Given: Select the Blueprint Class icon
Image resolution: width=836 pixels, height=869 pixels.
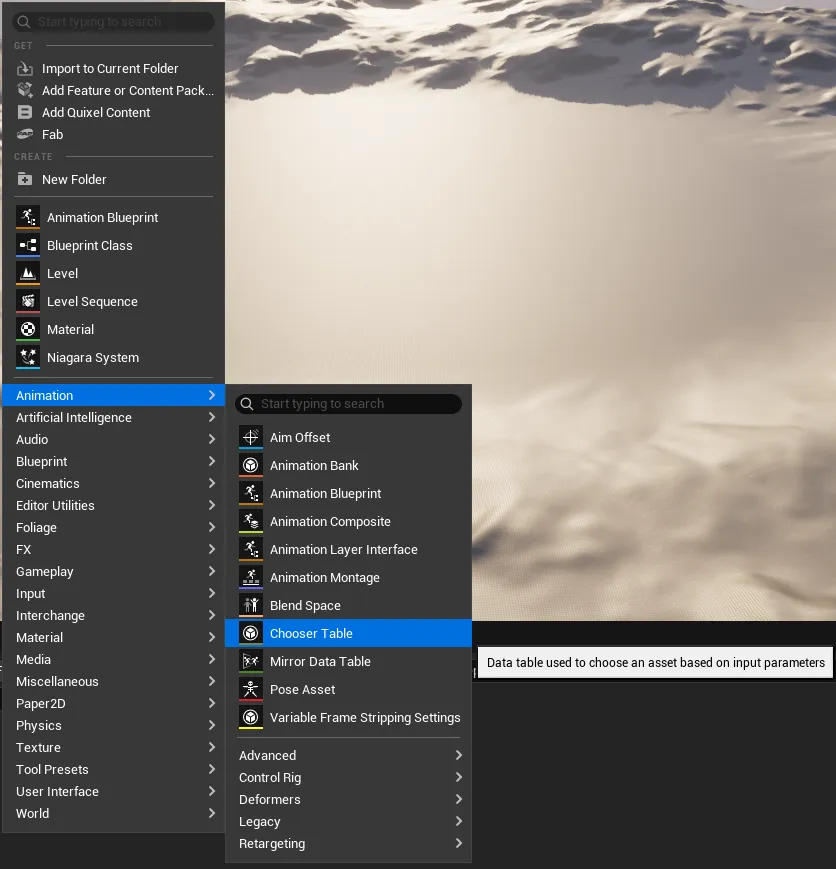Looking at the screenshot, I should 28,246.
